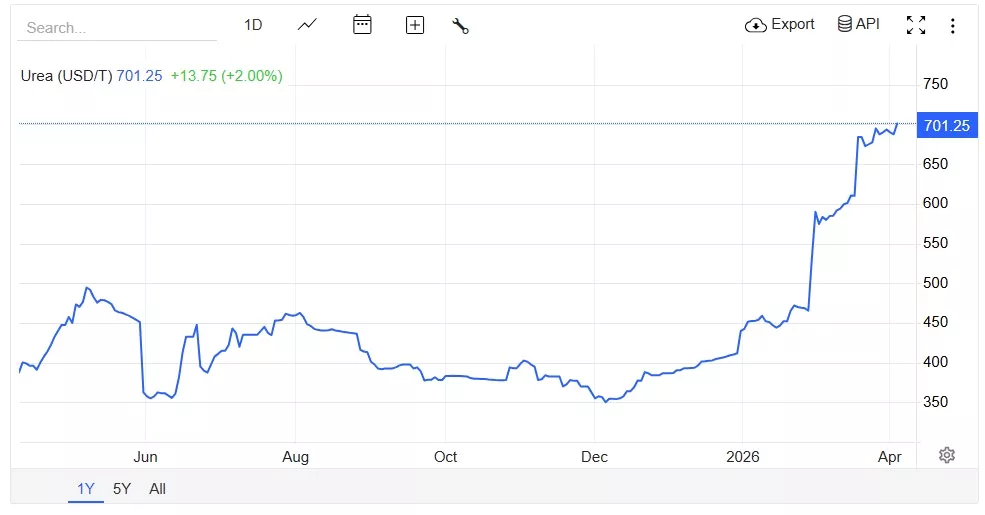Open chart settings gear icon
This screenshot has width=985, height=515.
point(947,455)
